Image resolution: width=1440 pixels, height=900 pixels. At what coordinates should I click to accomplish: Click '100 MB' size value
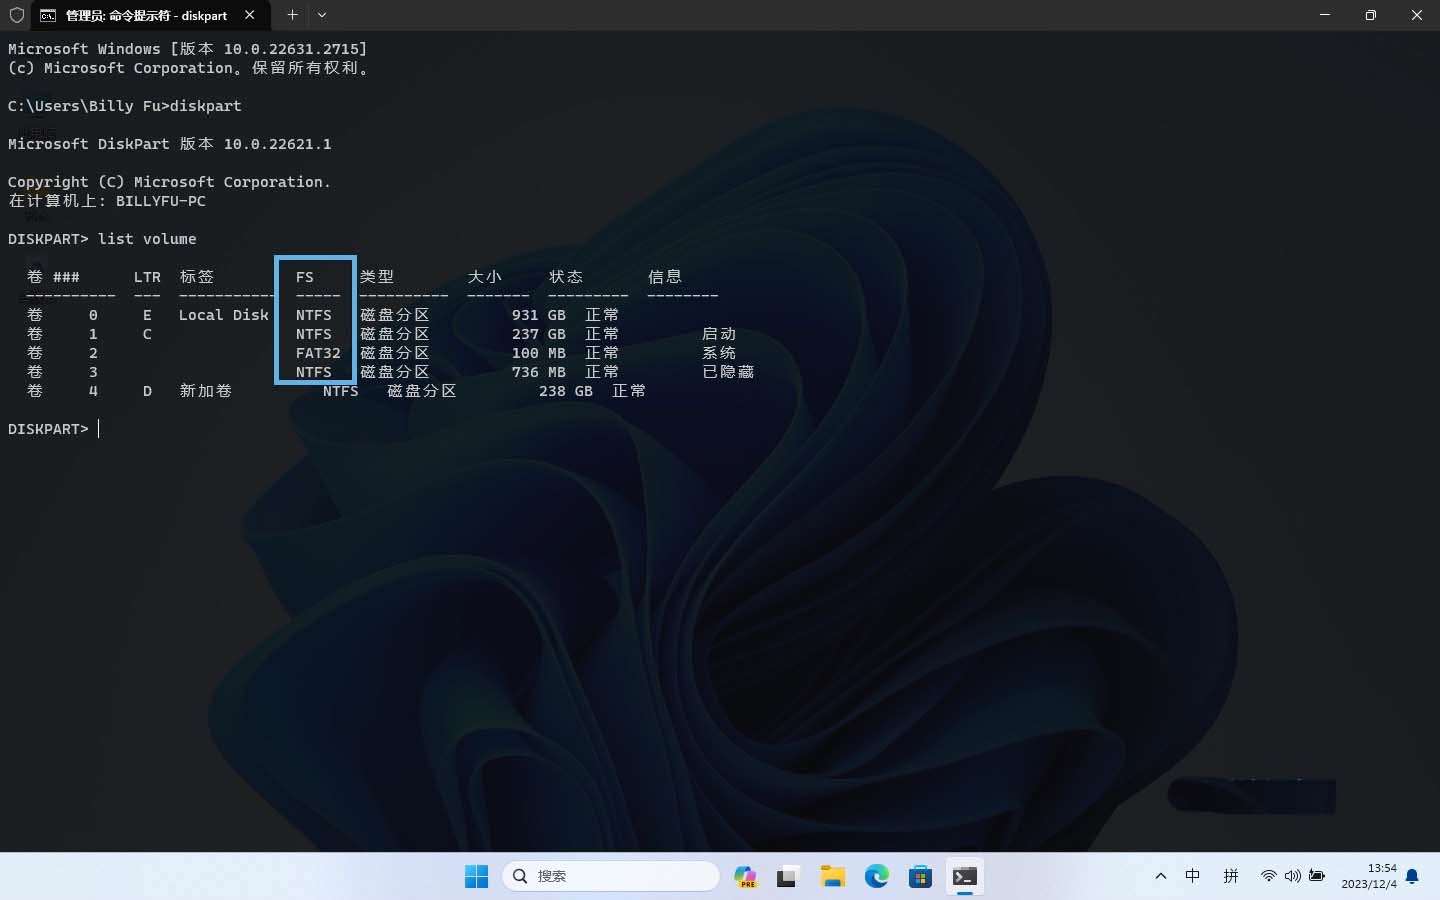538,353
